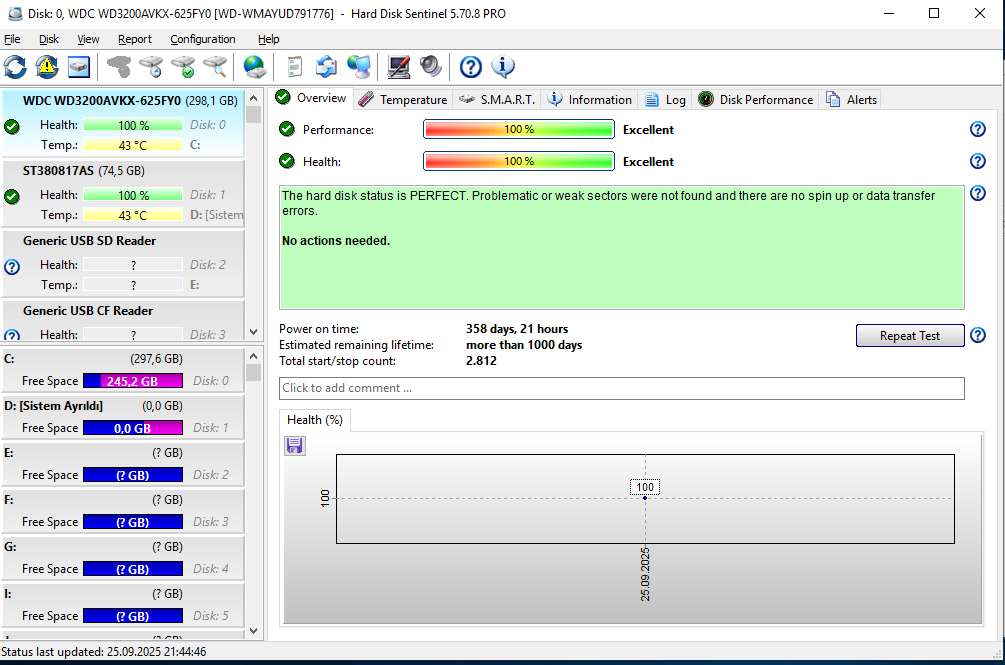Select the Generic USB CF Reader entry
1005x665 pixels.
pos(122,320)
